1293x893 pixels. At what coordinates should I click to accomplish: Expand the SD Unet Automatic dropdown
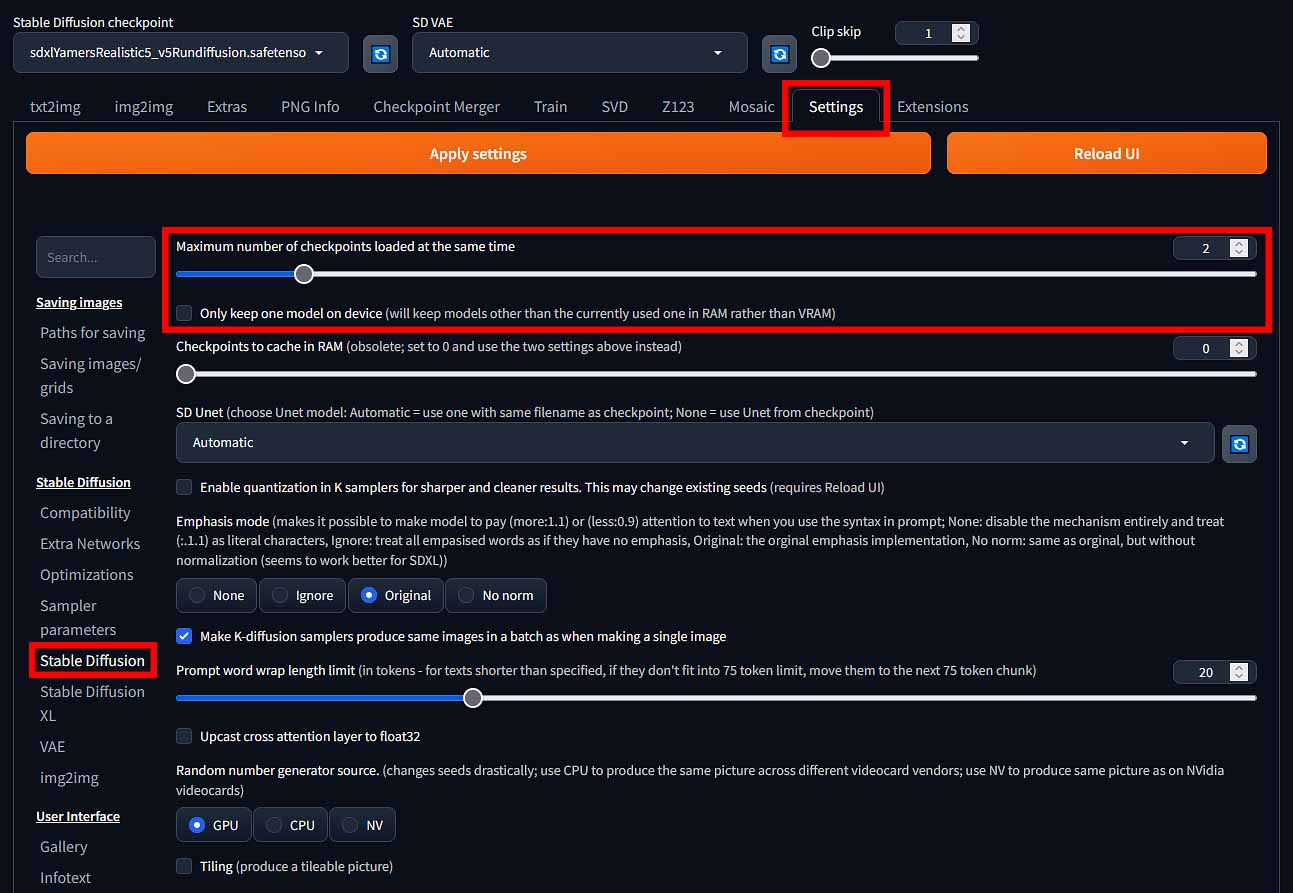tap(695, 443)
